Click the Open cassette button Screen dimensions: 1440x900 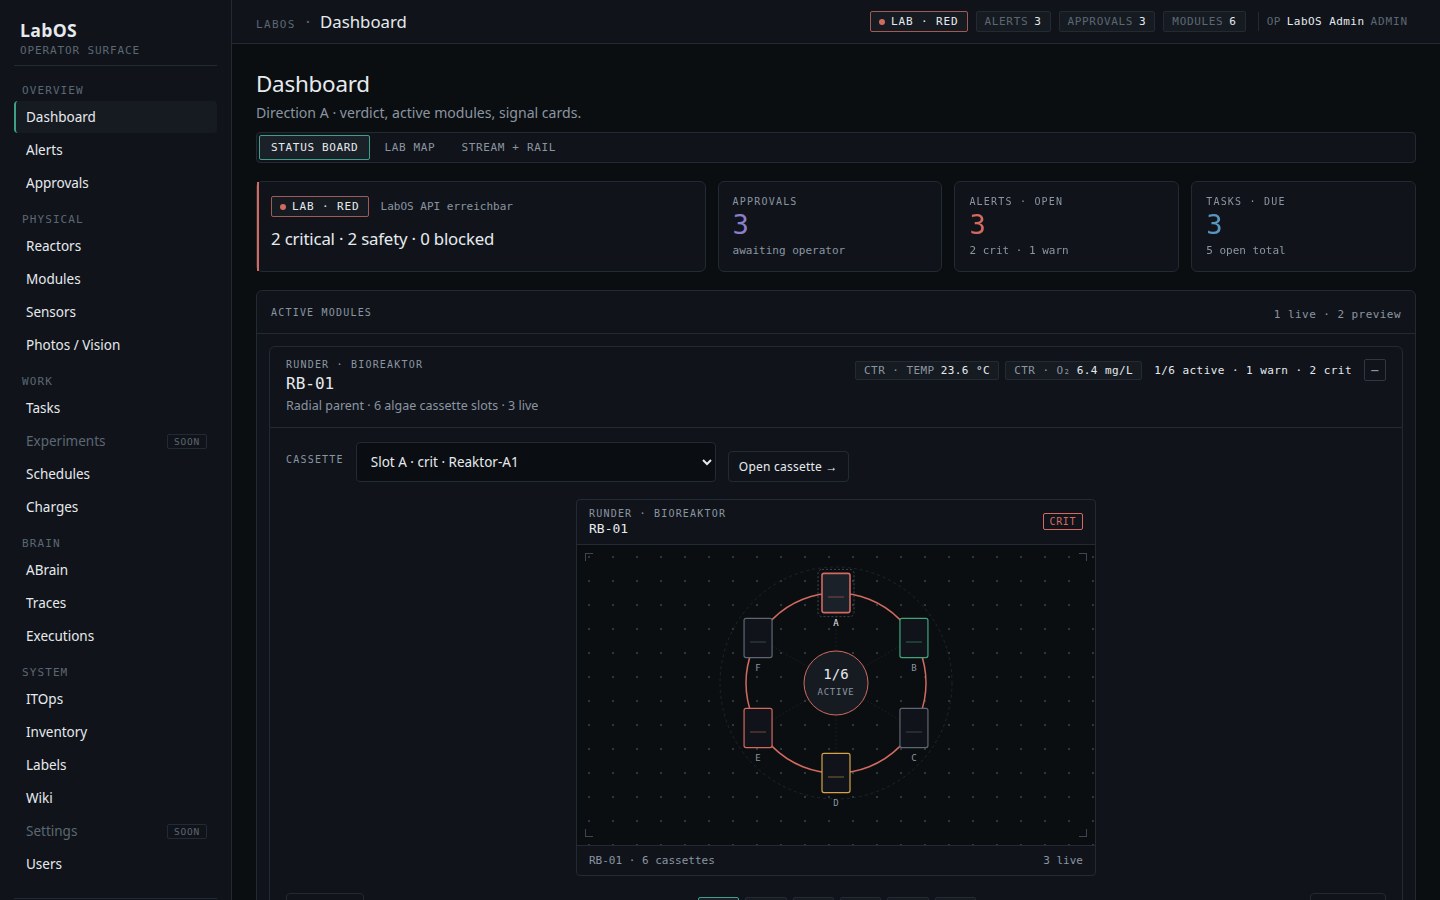(788, 467)
